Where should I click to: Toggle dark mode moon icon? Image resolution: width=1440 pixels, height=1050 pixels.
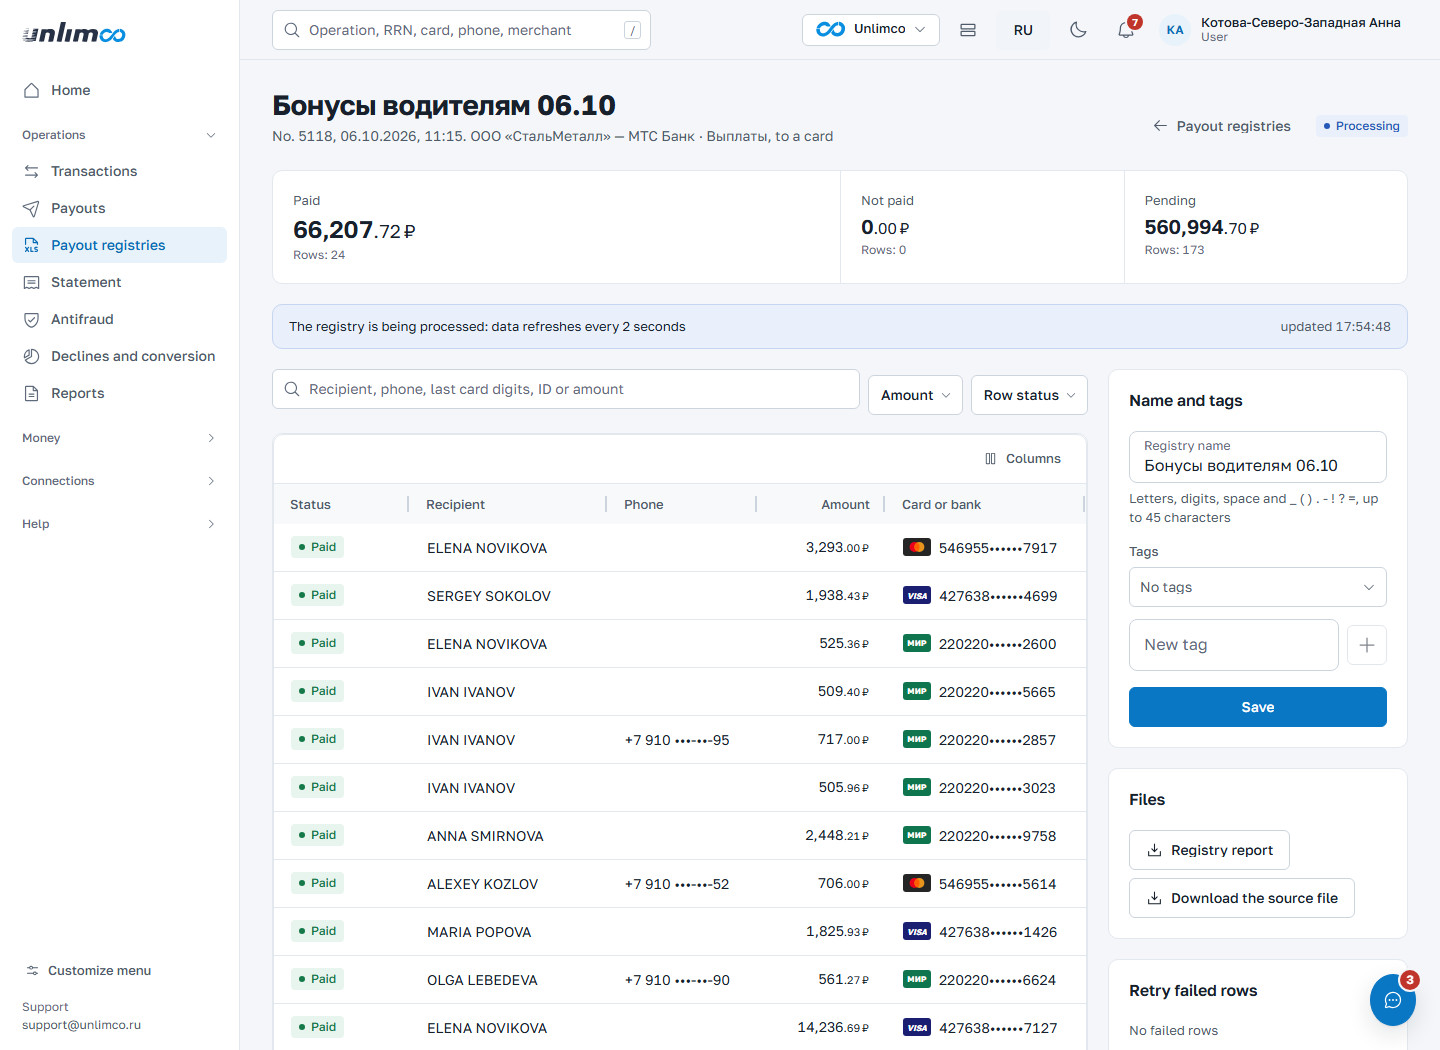point(1078,30)
